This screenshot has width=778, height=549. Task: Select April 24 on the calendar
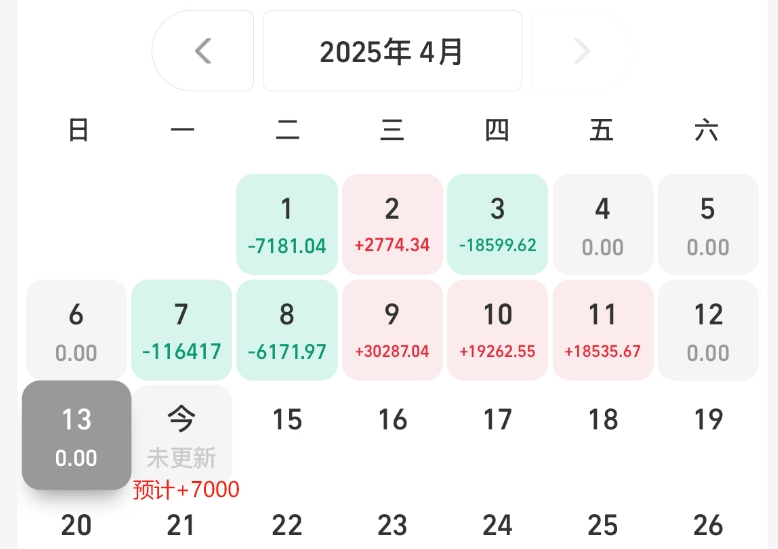(498, 525)
